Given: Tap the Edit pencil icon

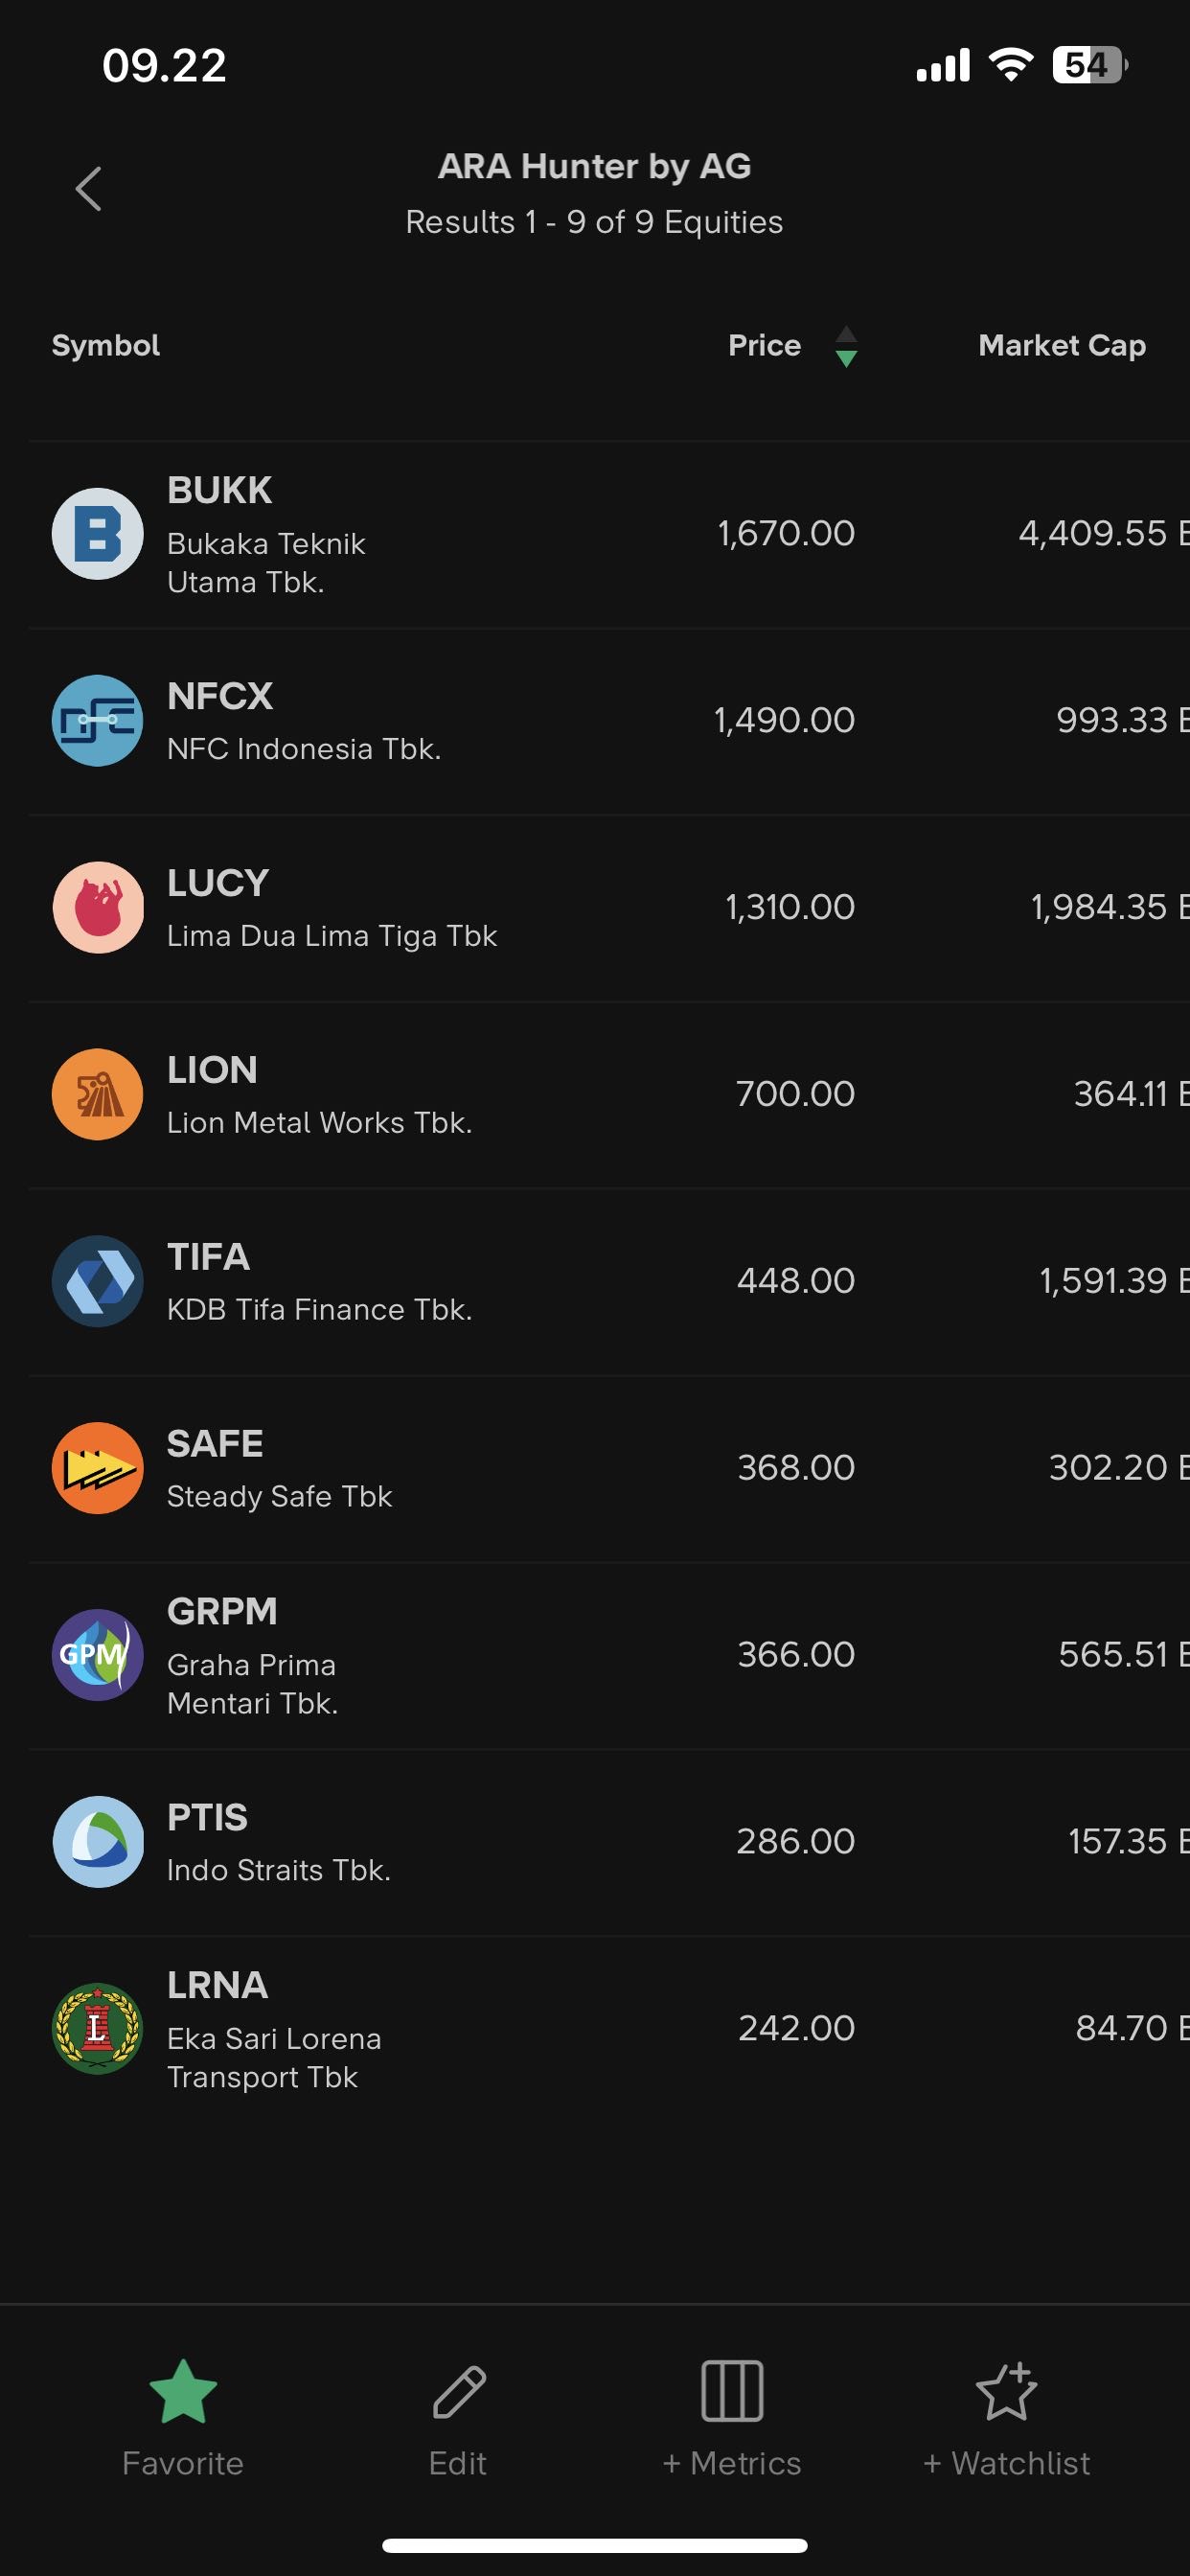Looking at the screenshot, I should point(458,2392).
